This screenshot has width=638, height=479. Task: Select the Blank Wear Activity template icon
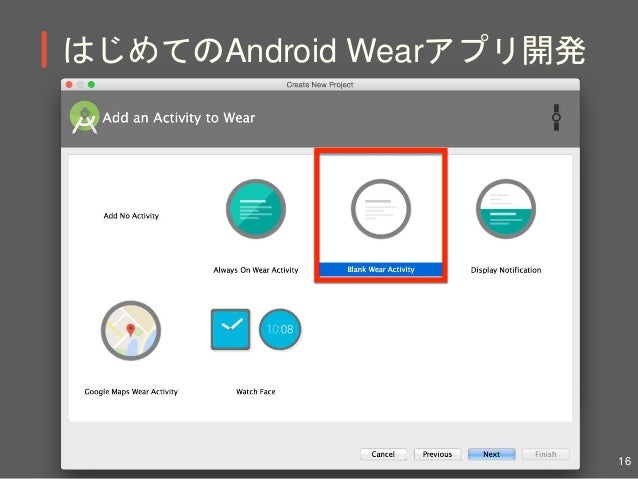(x=381, y=209)
